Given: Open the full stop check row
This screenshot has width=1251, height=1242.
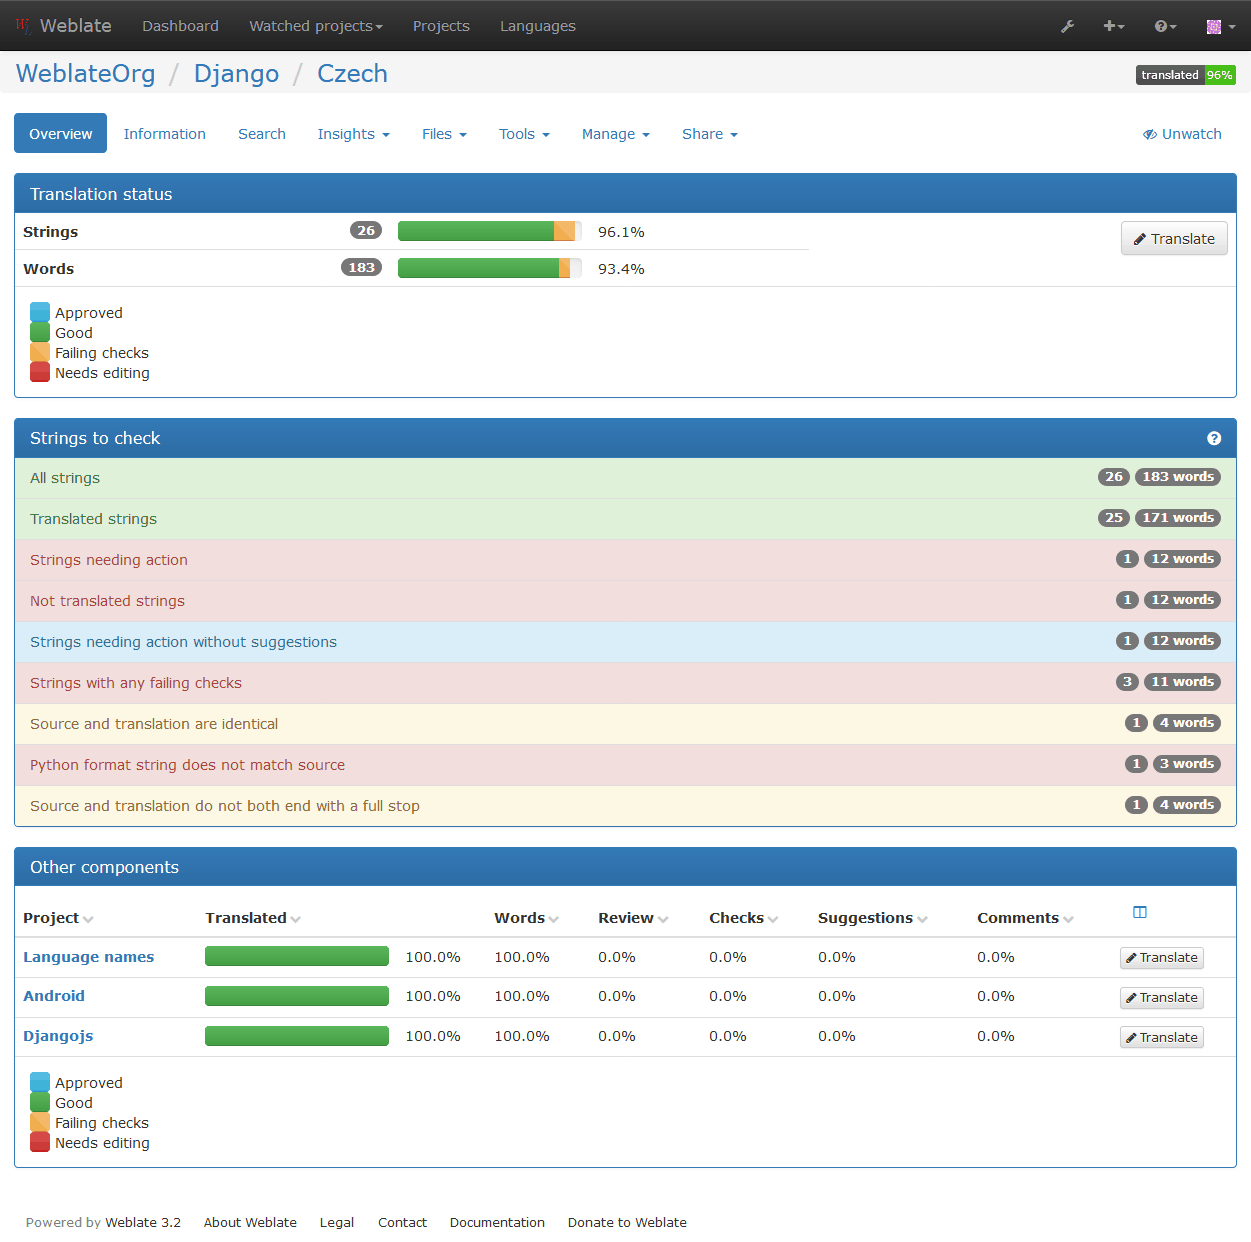Looking at the screenshot, I should point(625,806).
